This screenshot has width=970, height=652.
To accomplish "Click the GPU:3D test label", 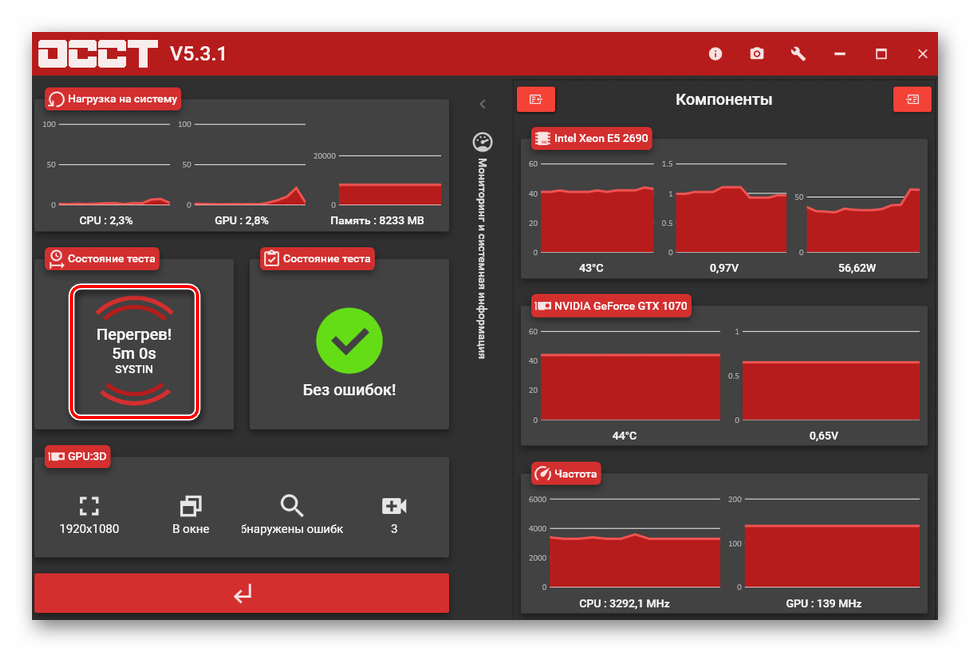I will (x=78, y=457).
